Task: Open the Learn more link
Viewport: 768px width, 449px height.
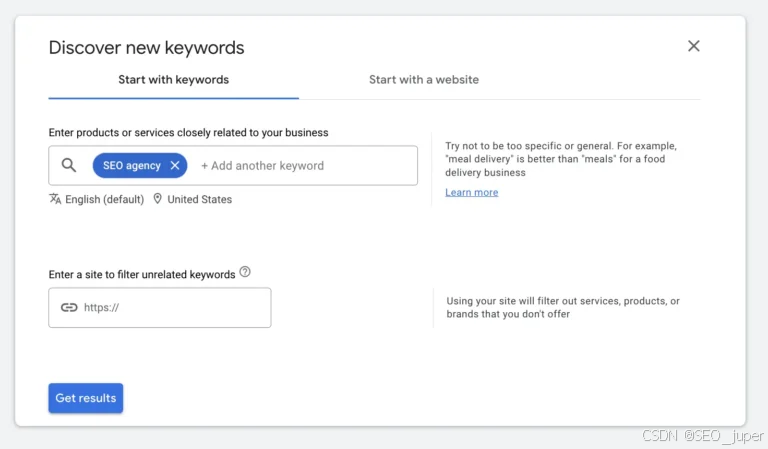Action: [x=471, y=192]
